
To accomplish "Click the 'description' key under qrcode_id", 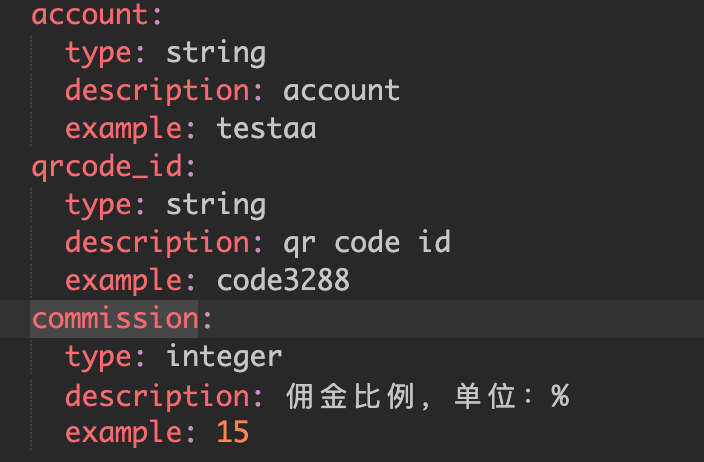I will pos(157,244).
